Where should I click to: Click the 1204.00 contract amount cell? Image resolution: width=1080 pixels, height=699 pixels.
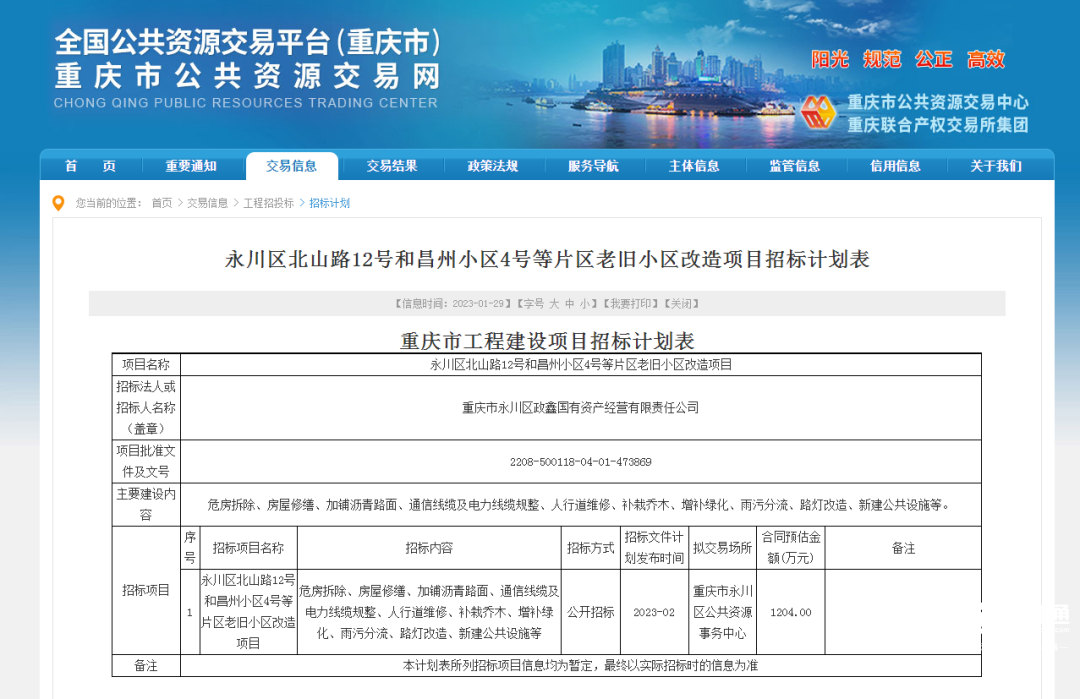pyautogui.click(x=791, y=612)
